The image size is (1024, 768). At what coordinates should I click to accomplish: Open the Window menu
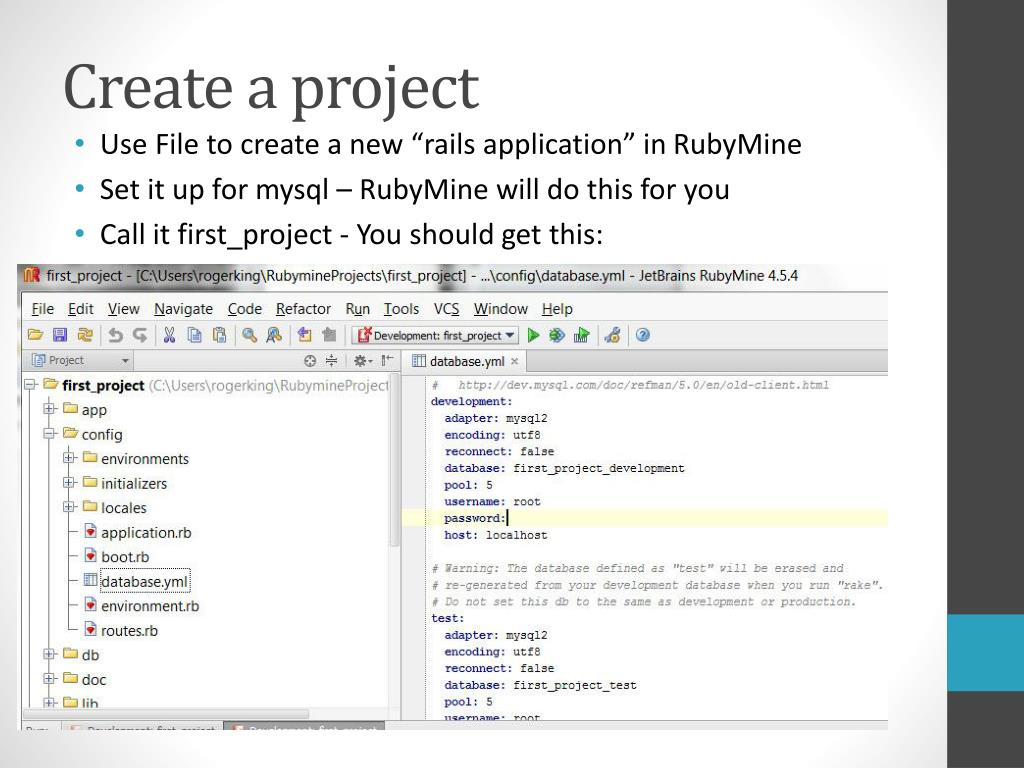[x=501, y=309]
